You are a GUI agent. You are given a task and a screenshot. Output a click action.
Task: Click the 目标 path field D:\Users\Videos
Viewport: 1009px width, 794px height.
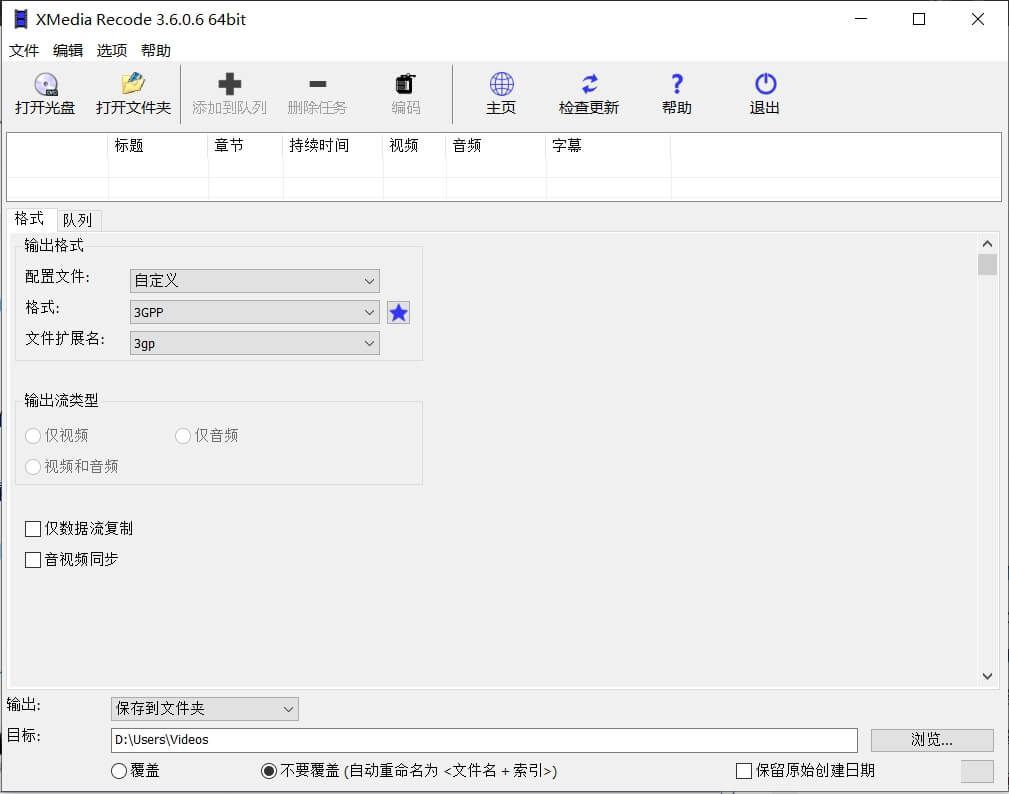484,740
